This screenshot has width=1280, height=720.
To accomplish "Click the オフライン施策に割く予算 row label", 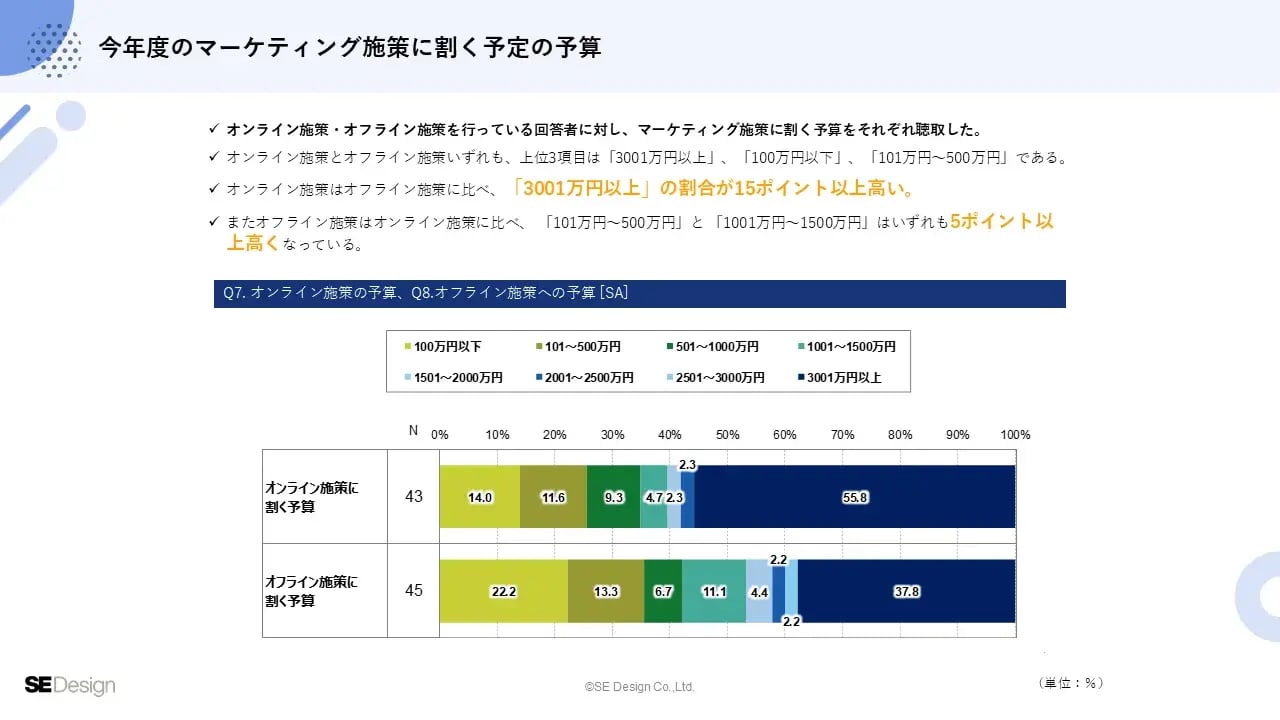I will (x=311, y=591).
